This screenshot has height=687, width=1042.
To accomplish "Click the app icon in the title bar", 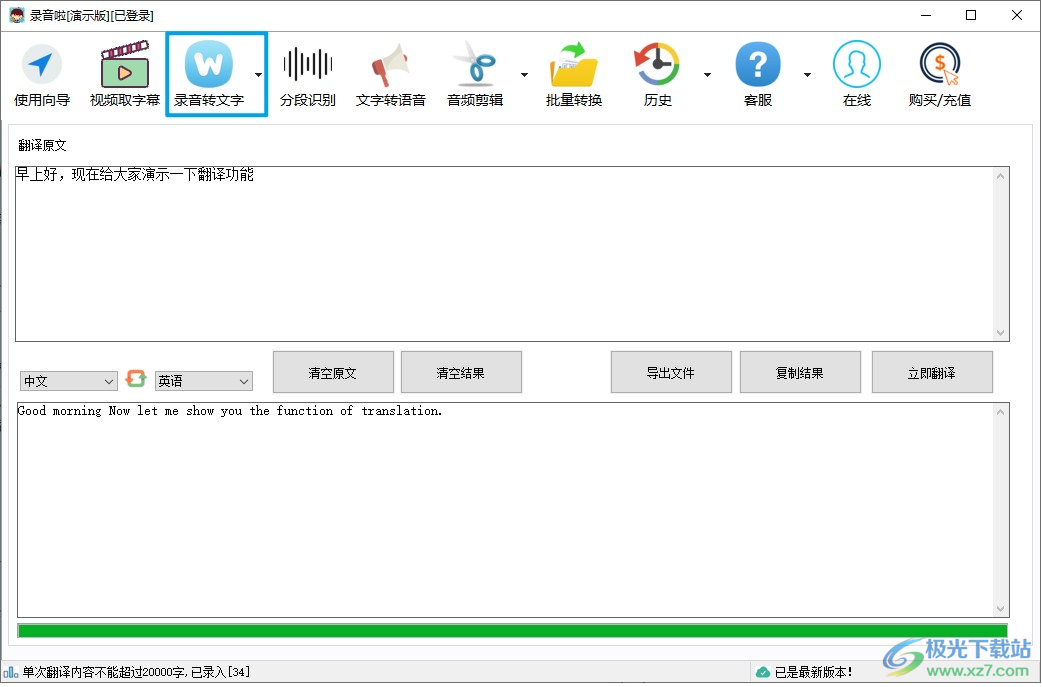I will point(17,15).
